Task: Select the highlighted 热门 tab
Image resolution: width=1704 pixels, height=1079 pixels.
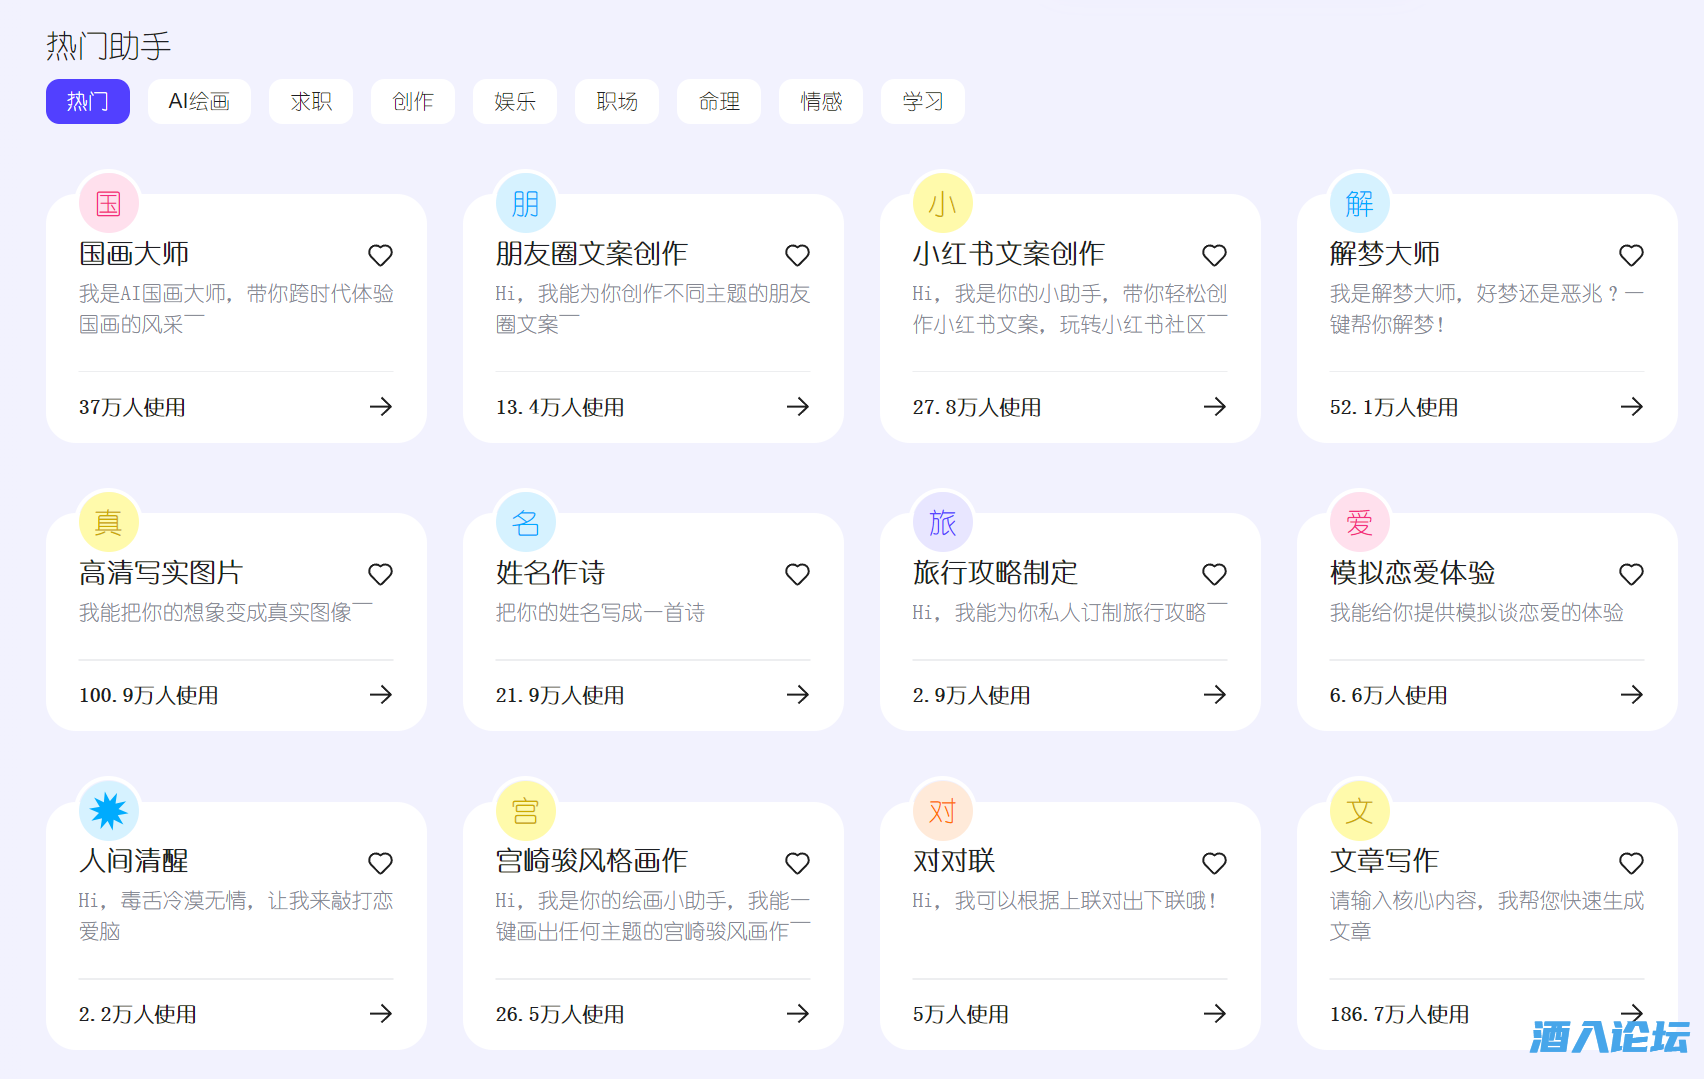Action: [88, 101]
